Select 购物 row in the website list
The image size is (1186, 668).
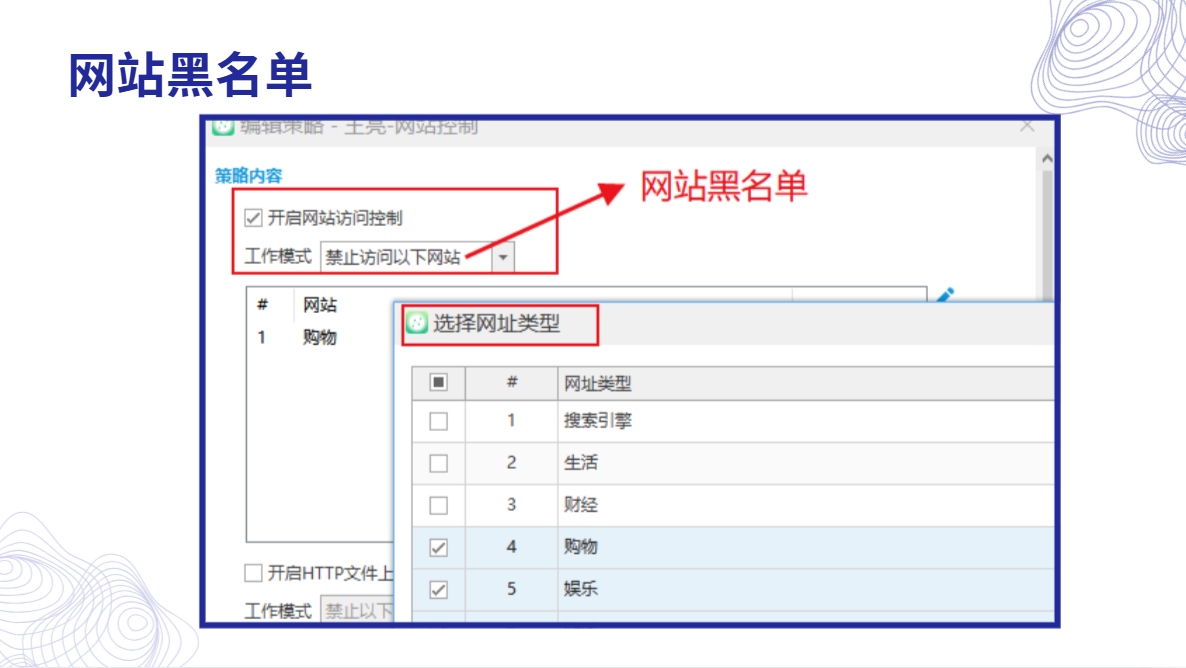pos(319,337)
